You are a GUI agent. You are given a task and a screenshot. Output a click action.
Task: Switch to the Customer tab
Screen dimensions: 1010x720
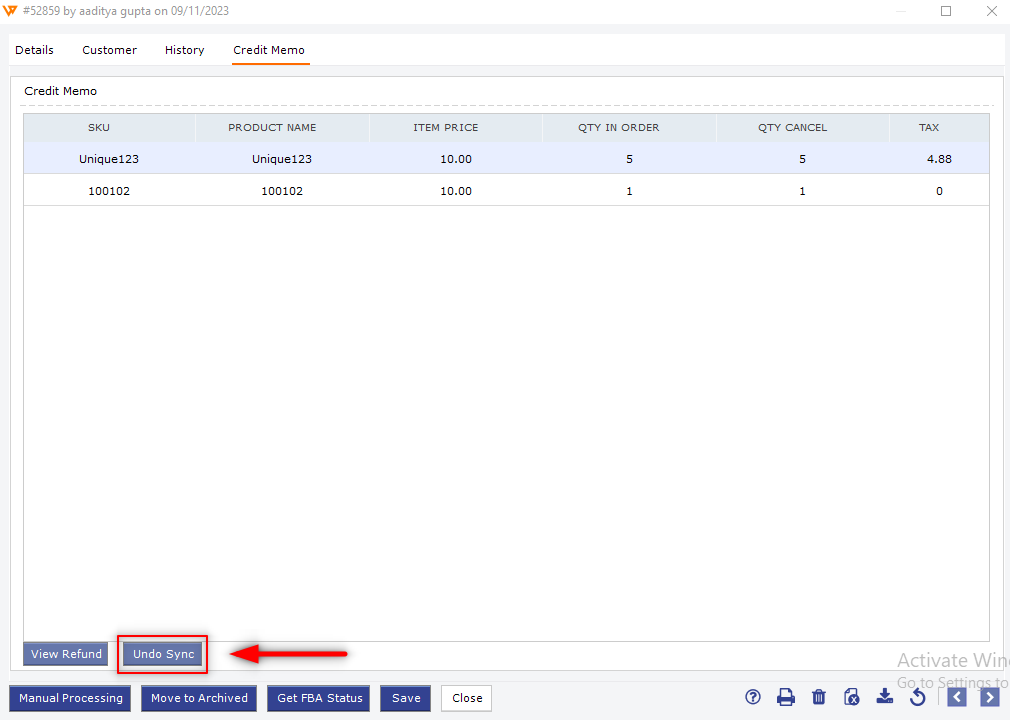110,50
